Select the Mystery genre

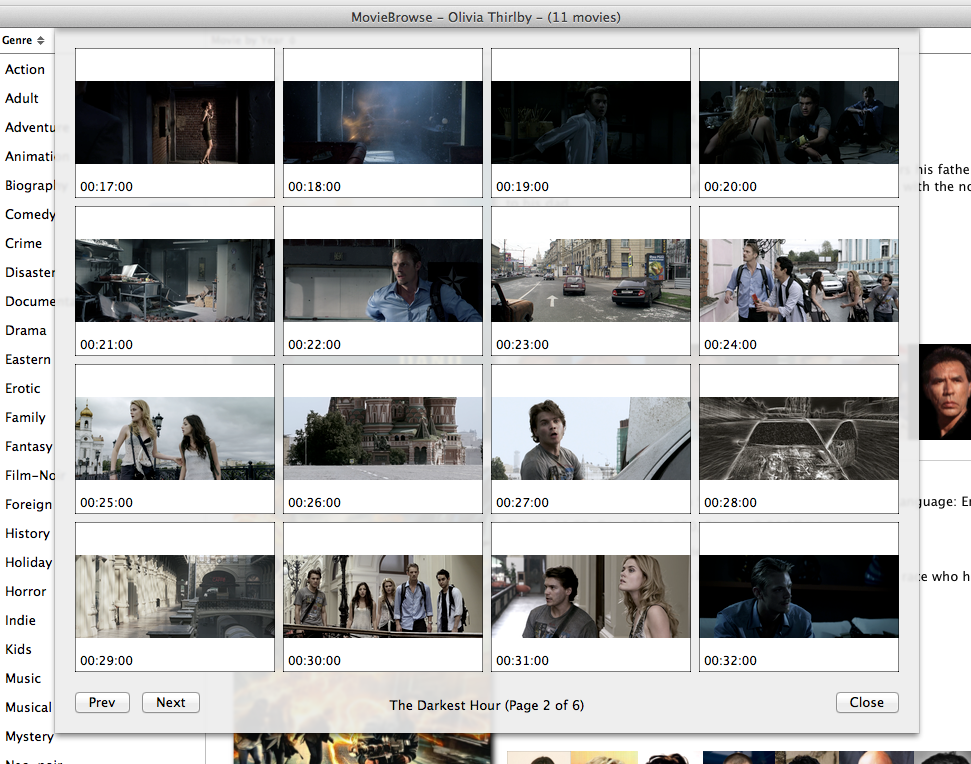tap(29, 737)
